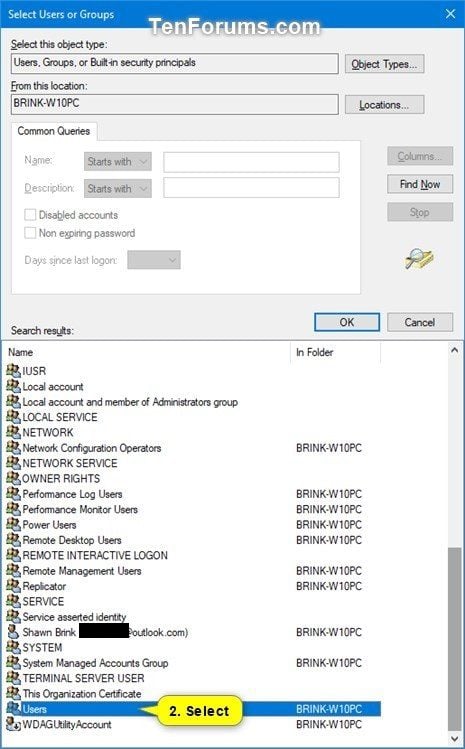This screenshot has width=465, height=749.
Task: Click the Description query text field
Action: coord(251,188)
